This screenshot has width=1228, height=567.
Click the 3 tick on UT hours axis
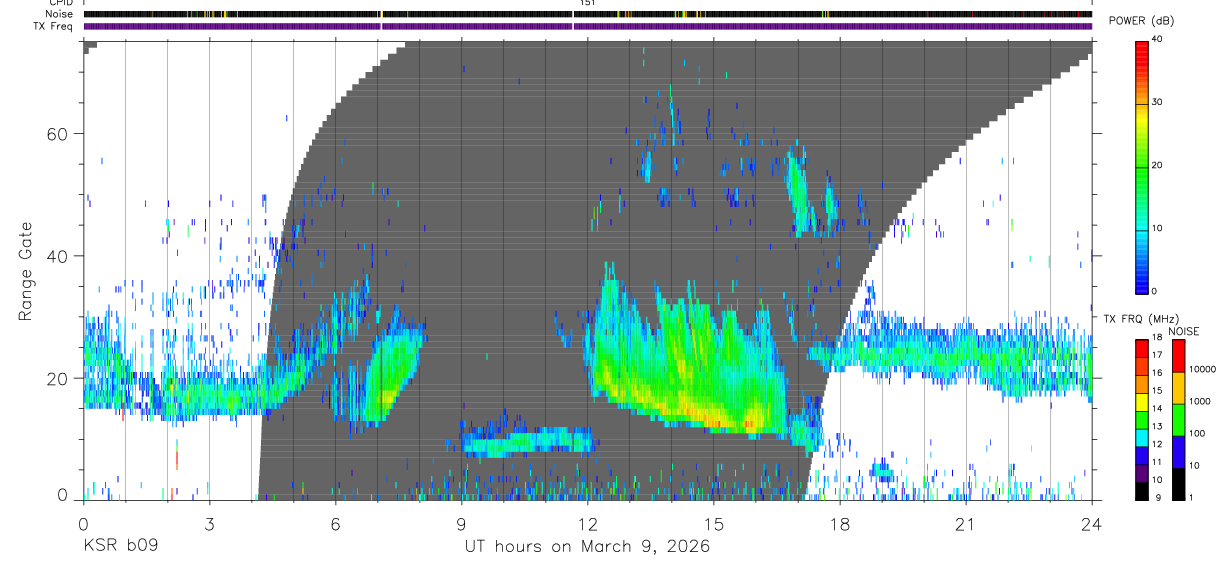point(209,525)
